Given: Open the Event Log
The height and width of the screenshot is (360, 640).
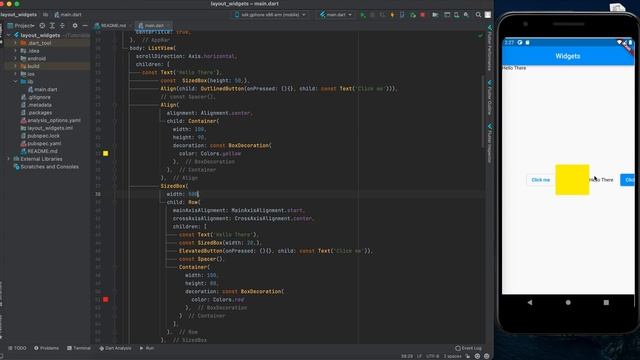Looking at the screenshot, I should (x=469, y=348).
